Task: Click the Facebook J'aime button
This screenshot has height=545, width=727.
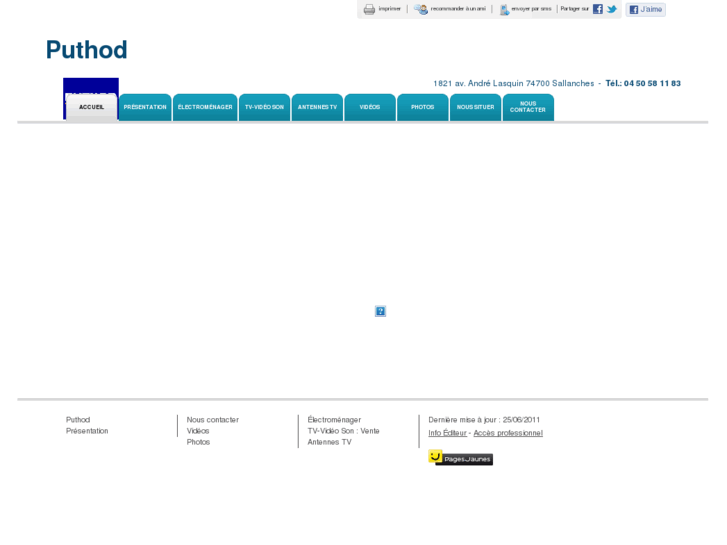Action: pyautogui.click(x=645, y=9)
